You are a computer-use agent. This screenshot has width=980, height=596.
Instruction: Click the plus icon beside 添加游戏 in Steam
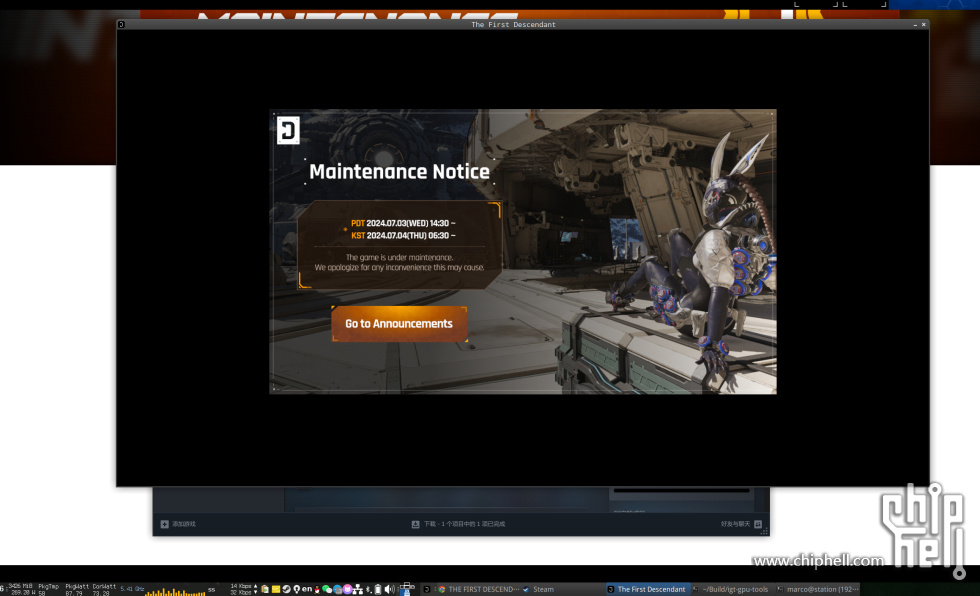pyautogui.click(x=164, y=524)
